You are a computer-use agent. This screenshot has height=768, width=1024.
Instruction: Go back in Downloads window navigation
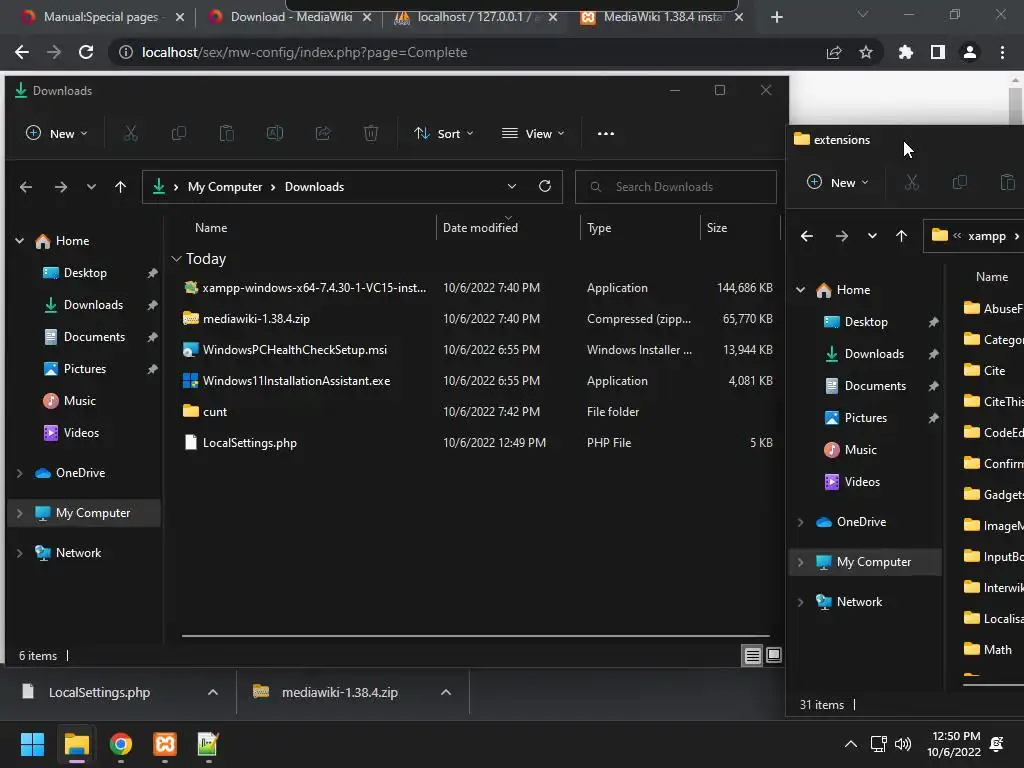[x=26, y=187]
